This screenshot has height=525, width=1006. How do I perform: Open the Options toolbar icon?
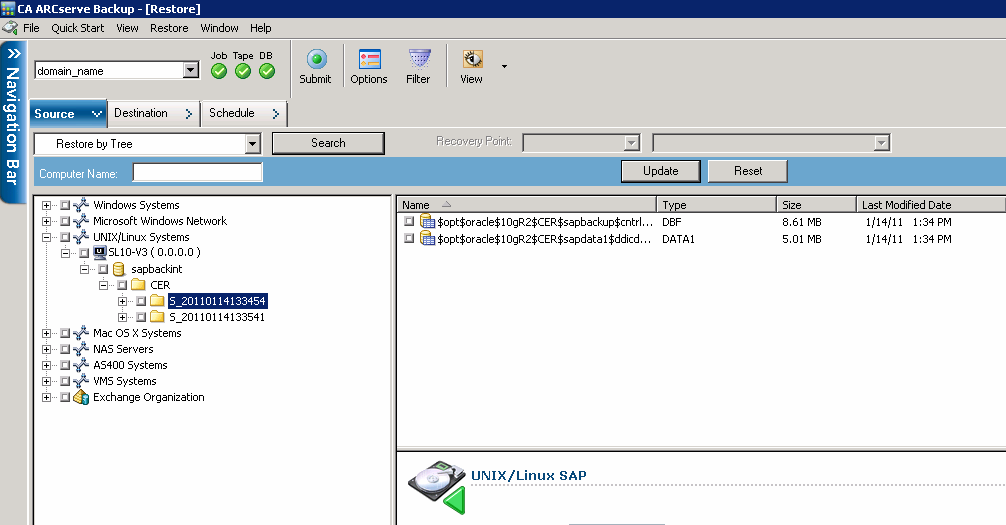tap(369, 60)
